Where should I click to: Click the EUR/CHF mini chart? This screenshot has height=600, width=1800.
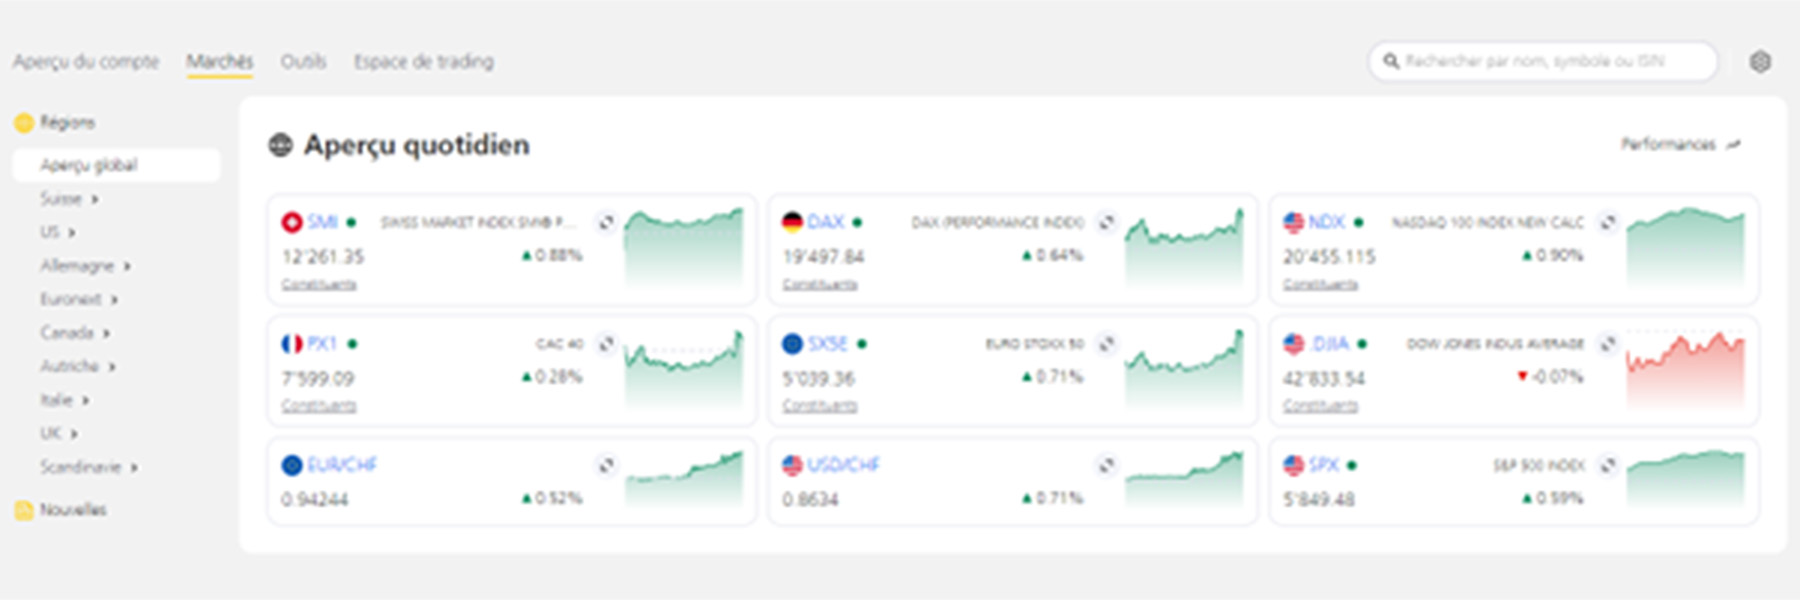(x=684, y=478)
